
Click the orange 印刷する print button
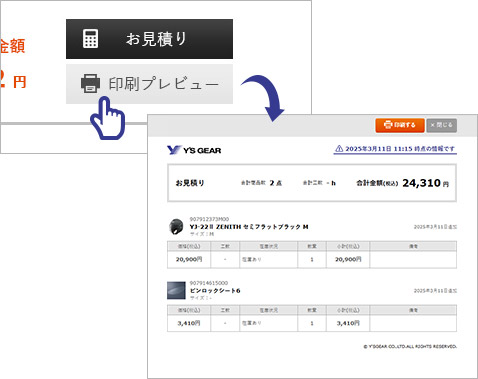coord(400,125)
